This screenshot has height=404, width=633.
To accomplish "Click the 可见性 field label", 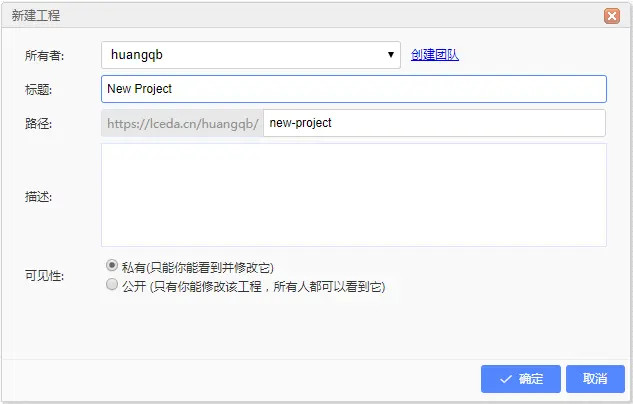I will coord(44,276).
